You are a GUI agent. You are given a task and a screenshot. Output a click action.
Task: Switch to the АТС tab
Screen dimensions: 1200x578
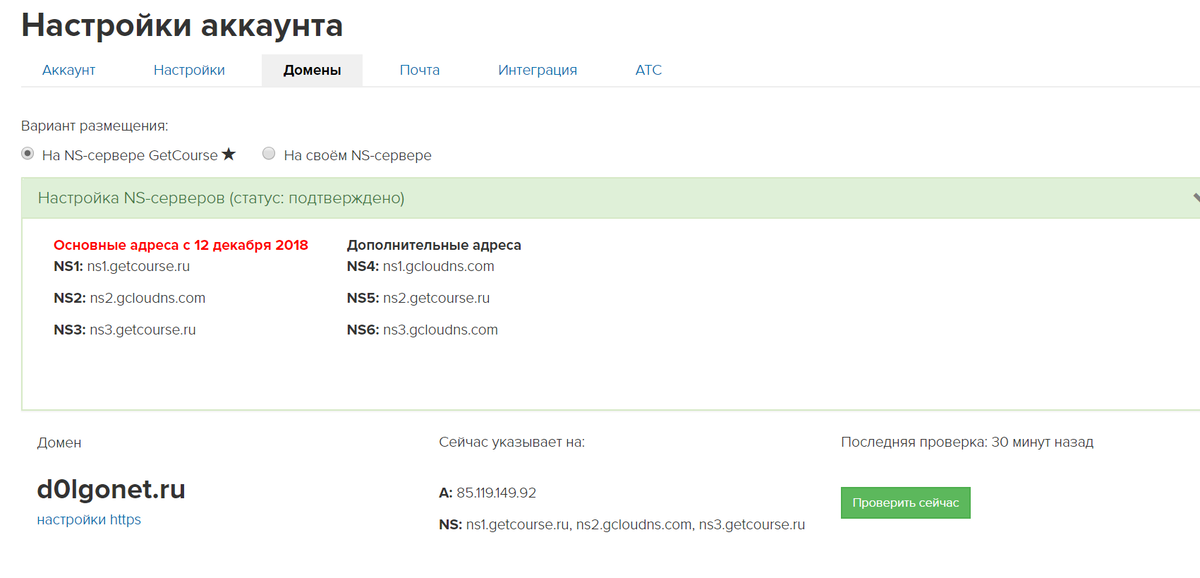(648, 70)
